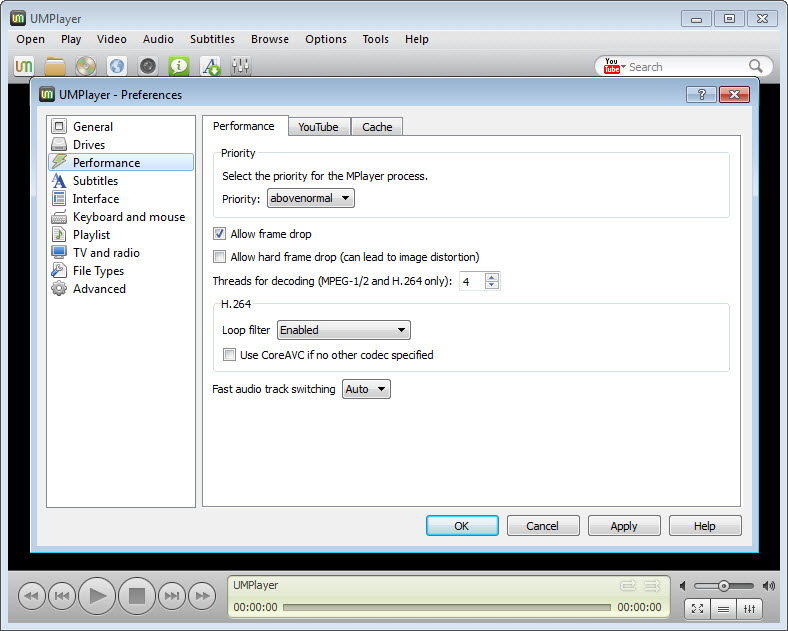The width and height of the screenshot is (788, 631).
Task: Click the mute speaker icon
Action: pyautogui.click(x=683, y=586)
